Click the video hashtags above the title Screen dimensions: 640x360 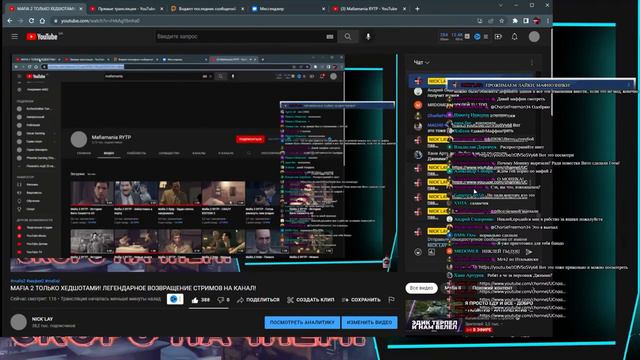click(x=35, y=281)
